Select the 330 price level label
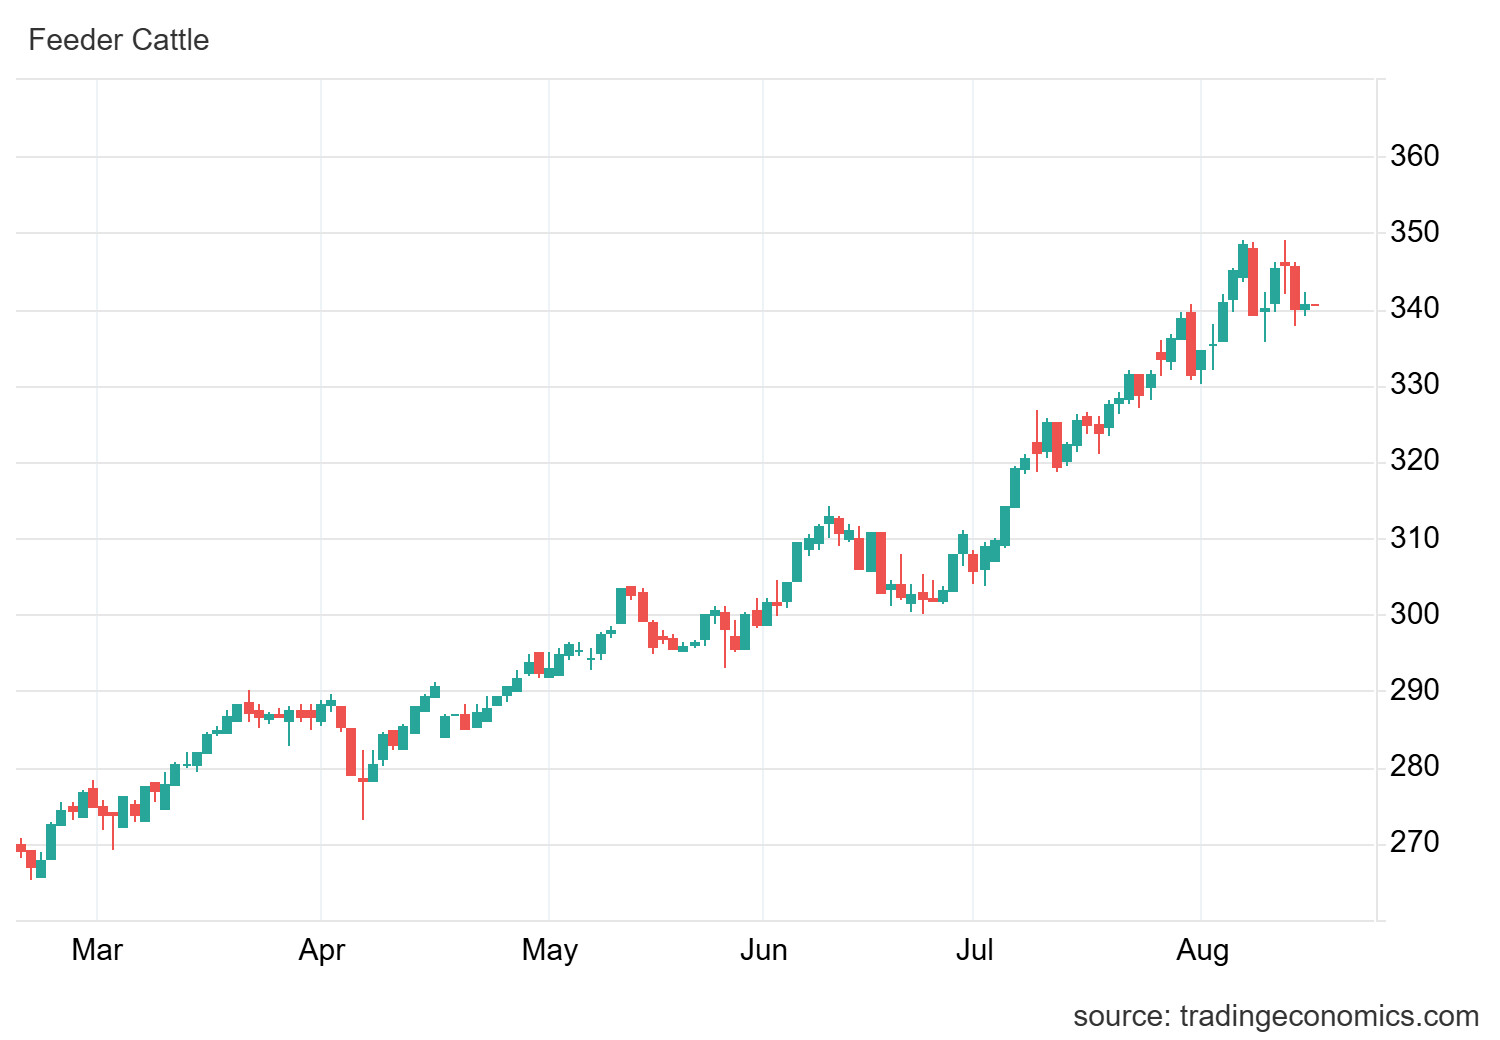1500x1040 pixels. coord(1414,385)
